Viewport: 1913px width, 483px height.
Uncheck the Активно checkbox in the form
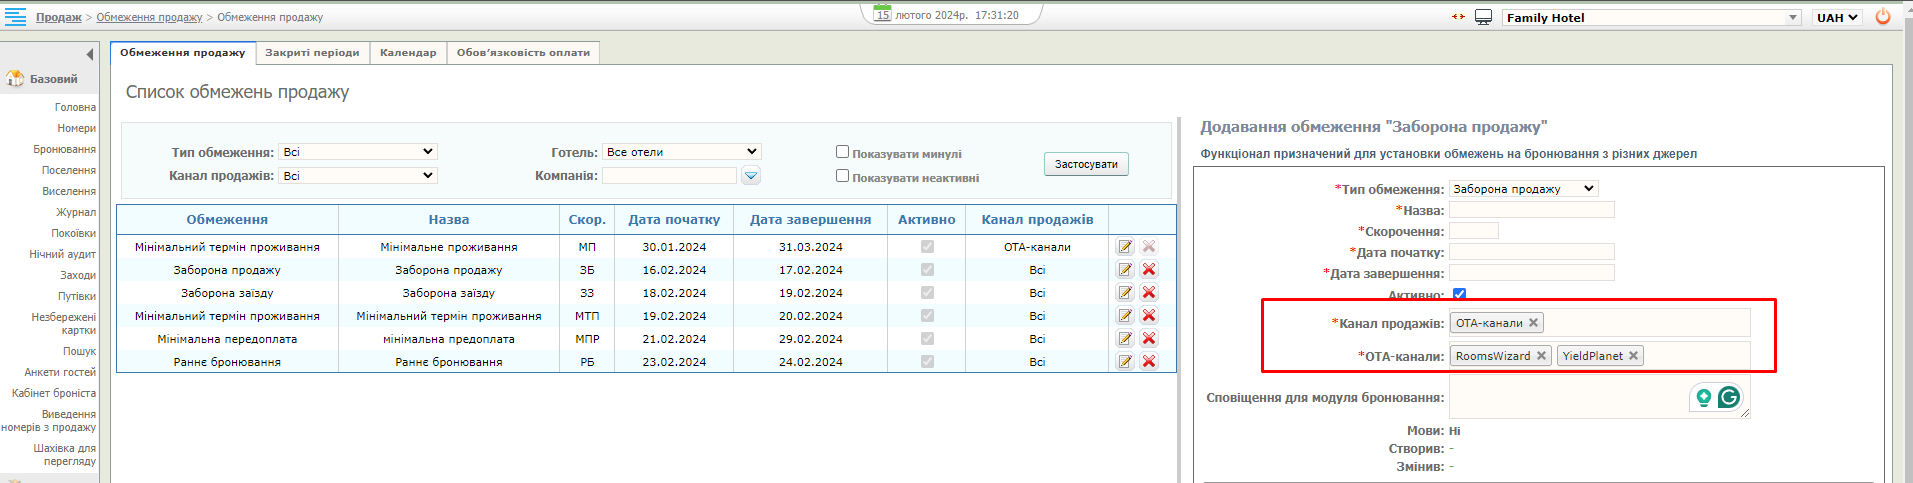pos(1459,294)
